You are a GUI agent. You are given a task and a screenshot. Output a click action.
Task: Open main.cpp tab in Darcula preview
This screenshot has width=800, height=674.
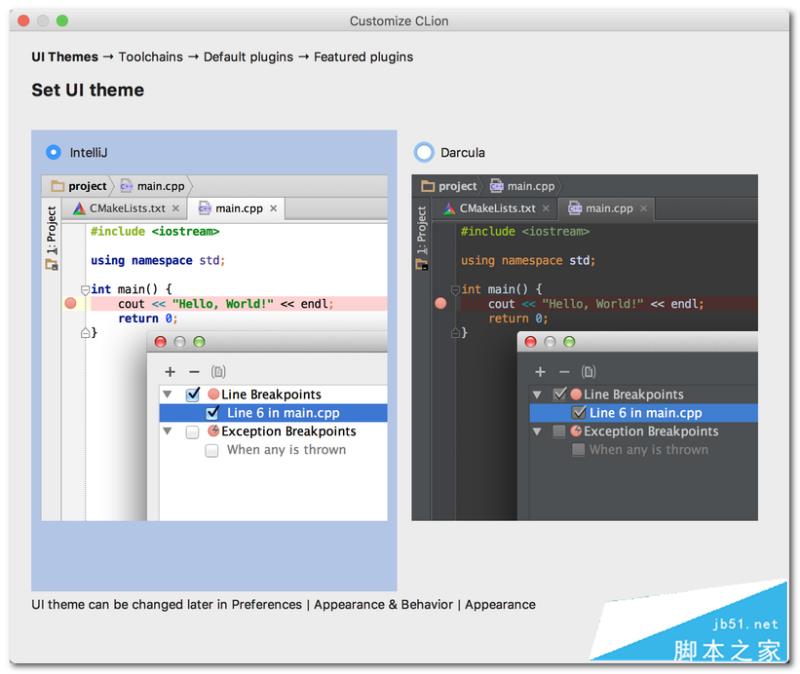(606, 208)
